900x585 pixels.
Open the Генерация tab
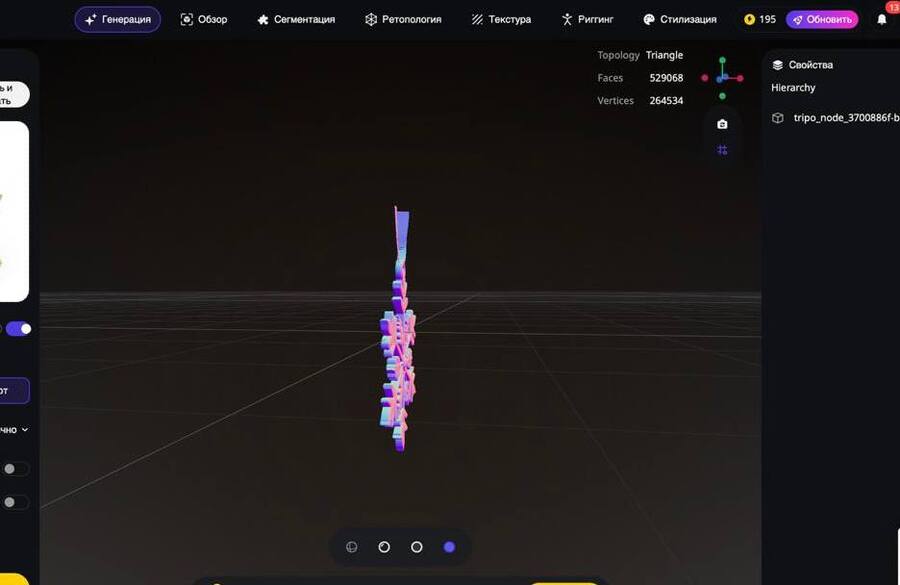point(118,20)
